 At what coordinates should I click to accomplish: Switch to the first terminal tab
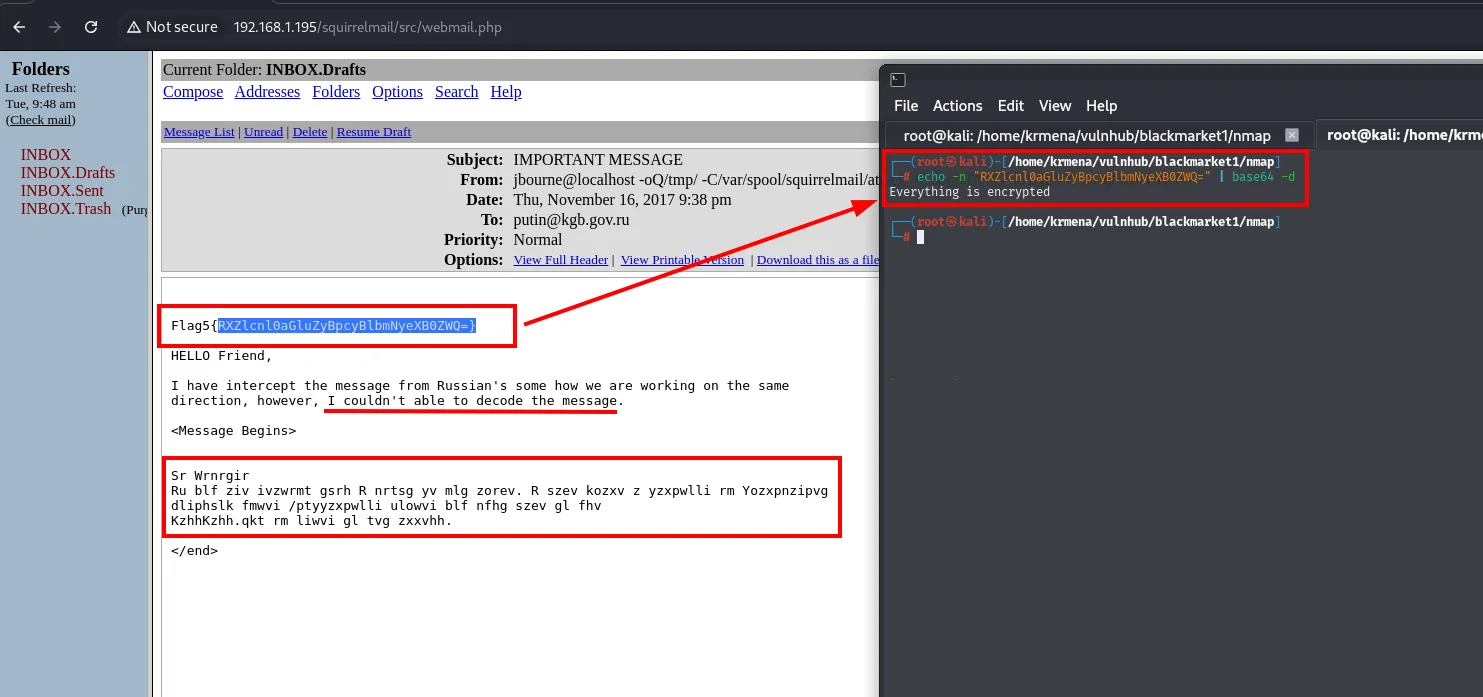pos(1087,135)
